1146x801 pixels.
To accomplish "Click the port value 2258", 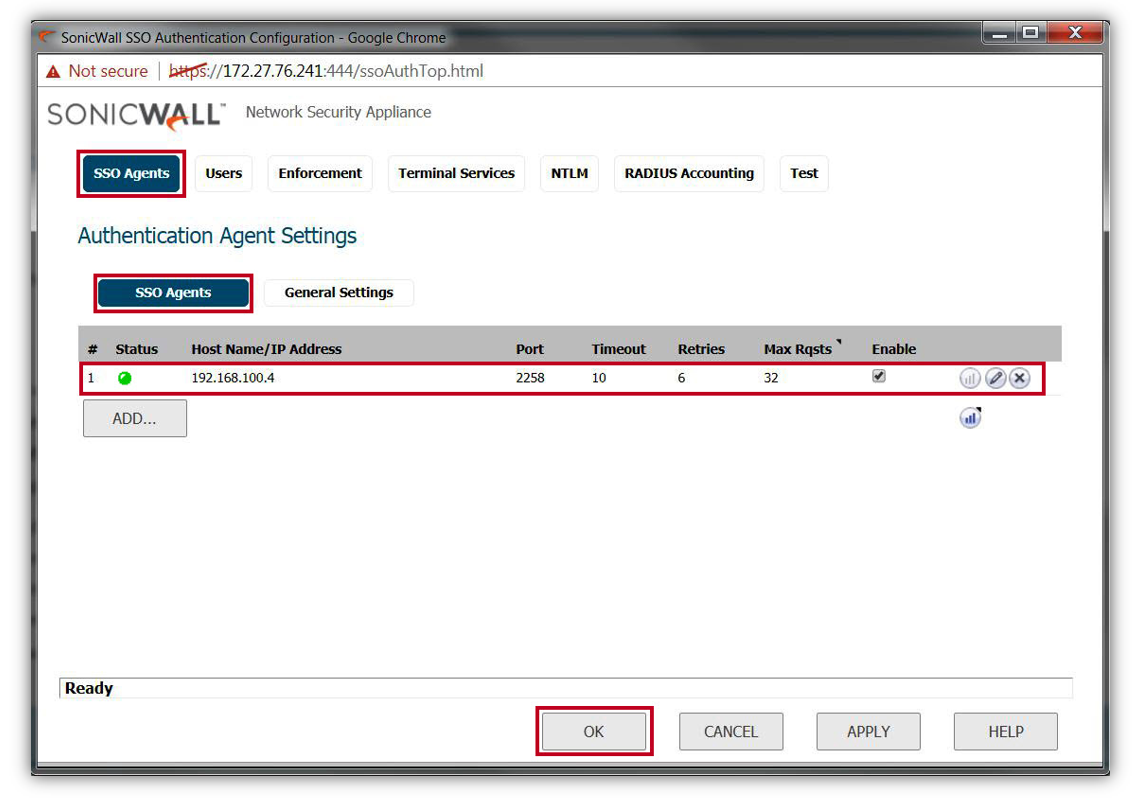I will (x=530, y=378).
